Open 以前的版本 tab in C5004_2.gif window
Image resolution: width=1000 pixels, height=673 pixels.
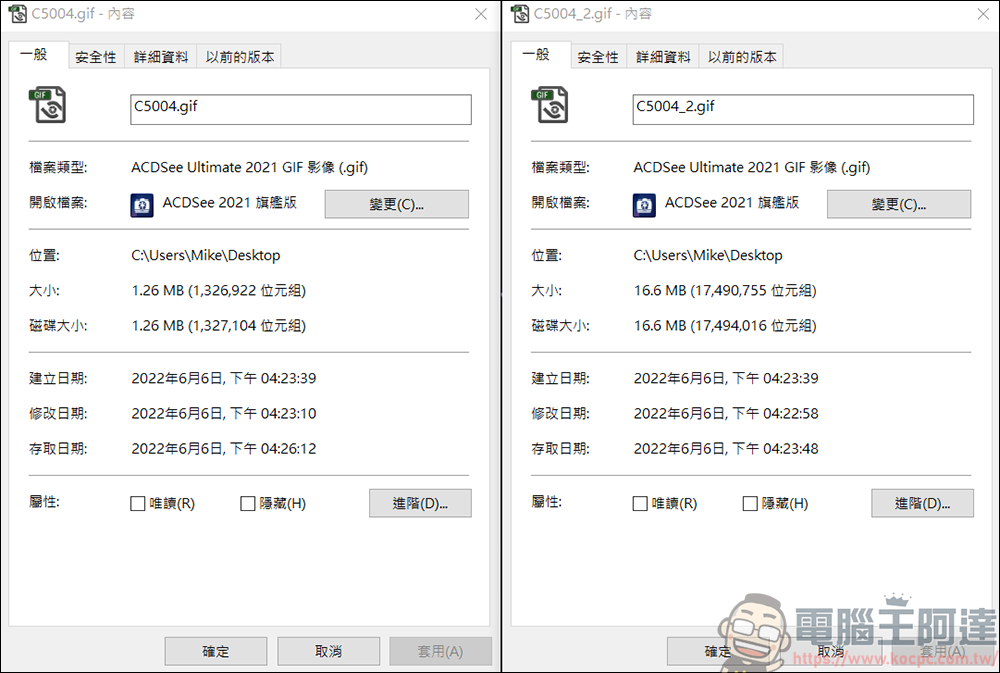tap(742, 57)
